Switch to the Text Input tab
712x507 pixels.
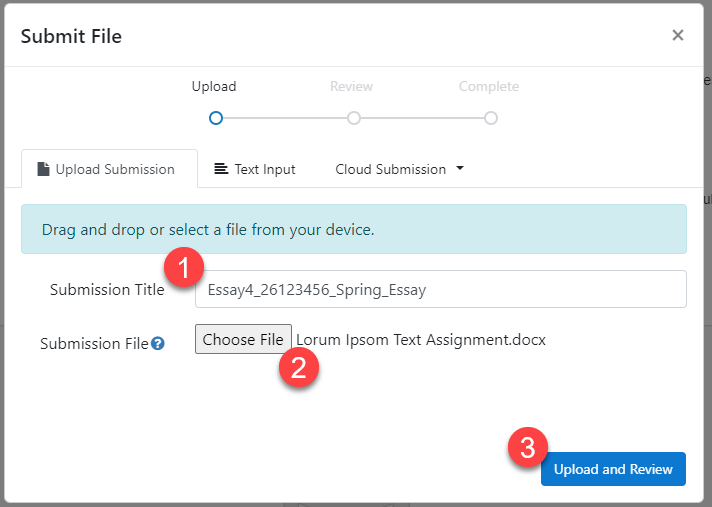255,169
